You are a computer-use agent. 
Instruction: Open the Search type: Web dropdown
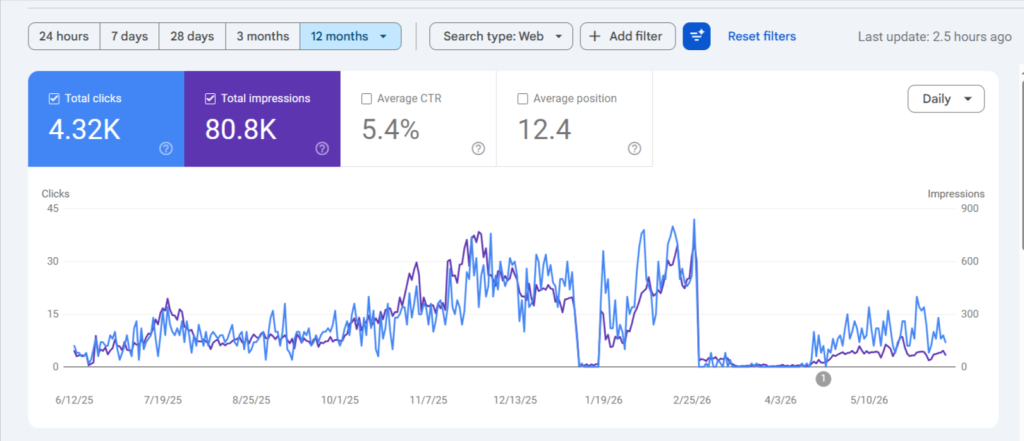click(501, 37)
